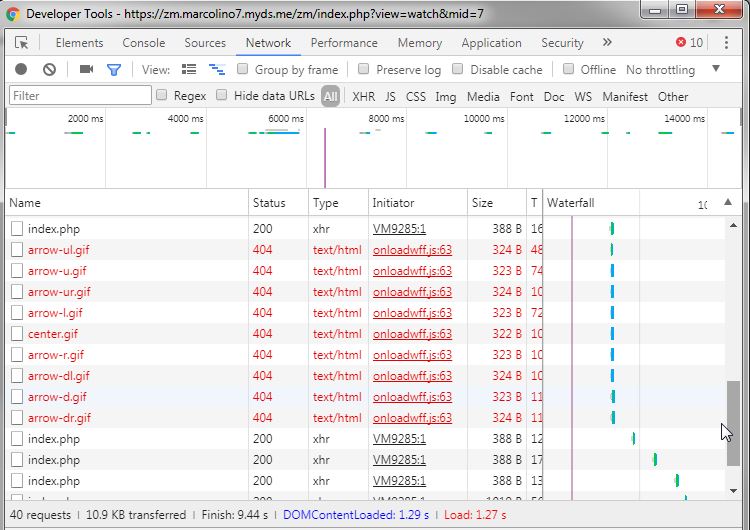The image size is (750, 530).
Task: Select the Network tab
Action: coord(268,43)
